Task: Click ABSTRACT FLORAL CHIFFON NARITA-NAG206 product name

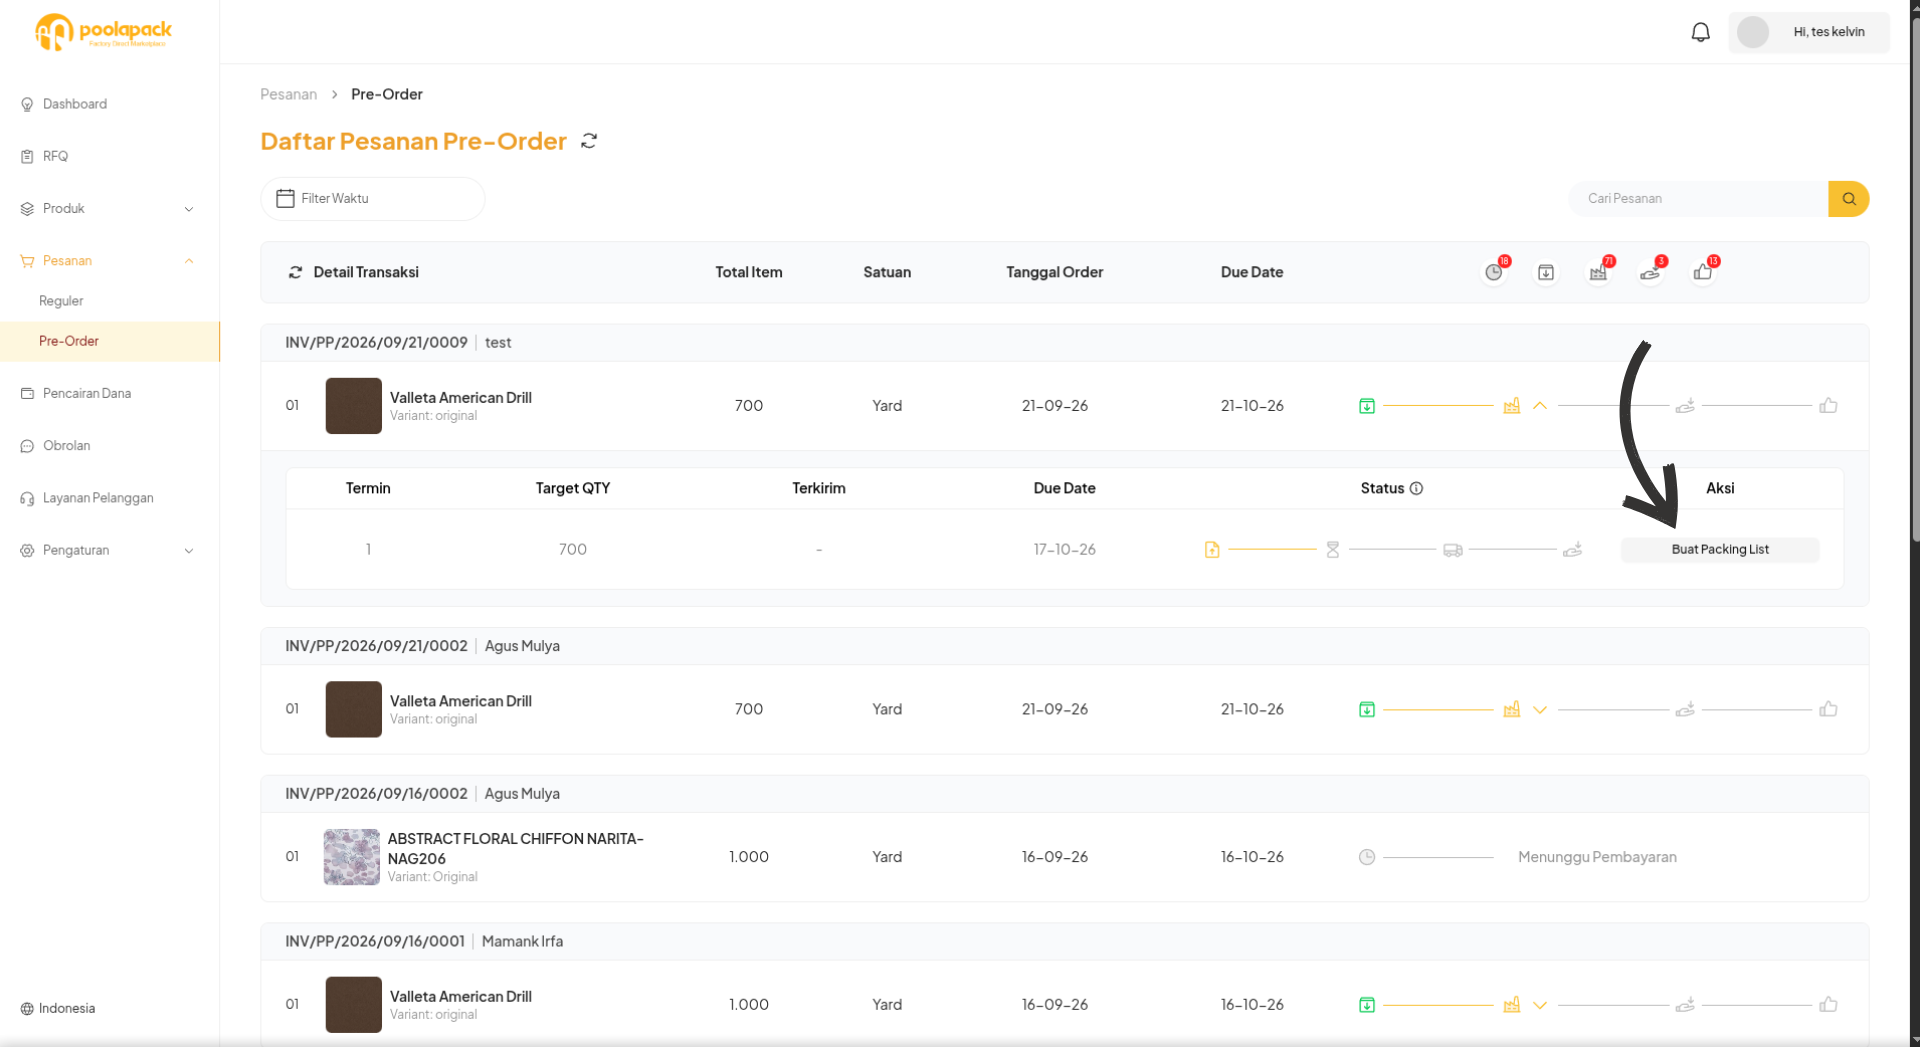Action: [515, 848]
